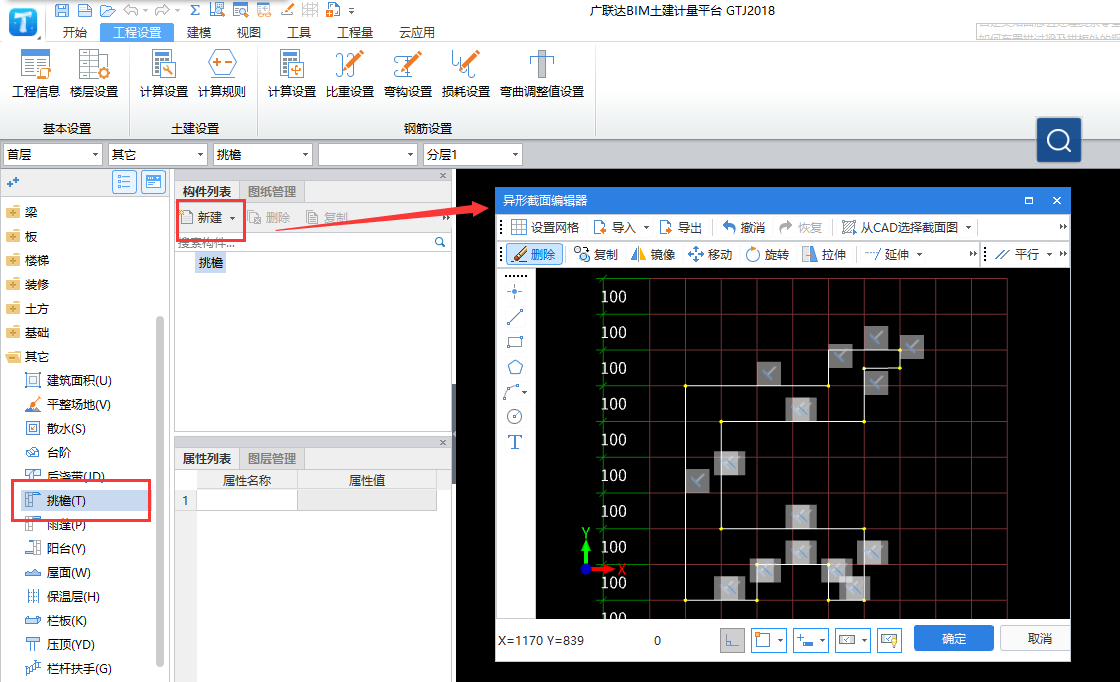
Task: Switch to 视图 ribbon tab
Action: pos(249,32)
